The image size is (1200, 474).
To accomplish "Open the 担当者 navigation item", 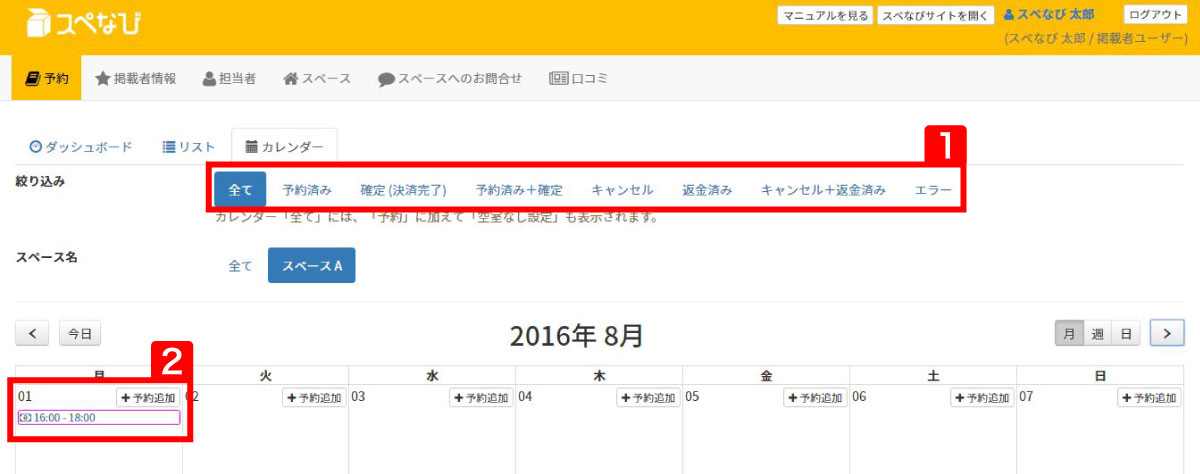I will coord(229,78).
